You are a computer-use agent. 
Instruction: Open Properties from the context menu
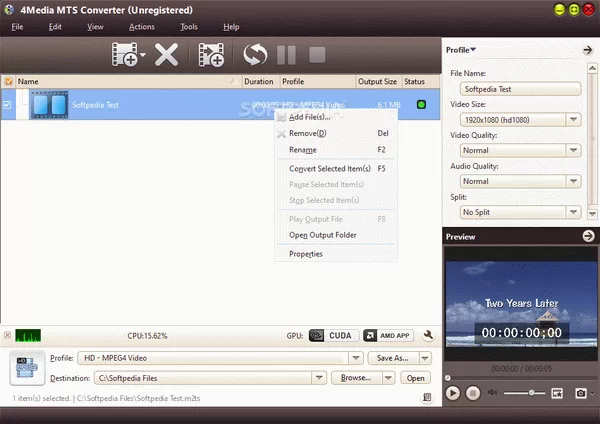[336, 254]
